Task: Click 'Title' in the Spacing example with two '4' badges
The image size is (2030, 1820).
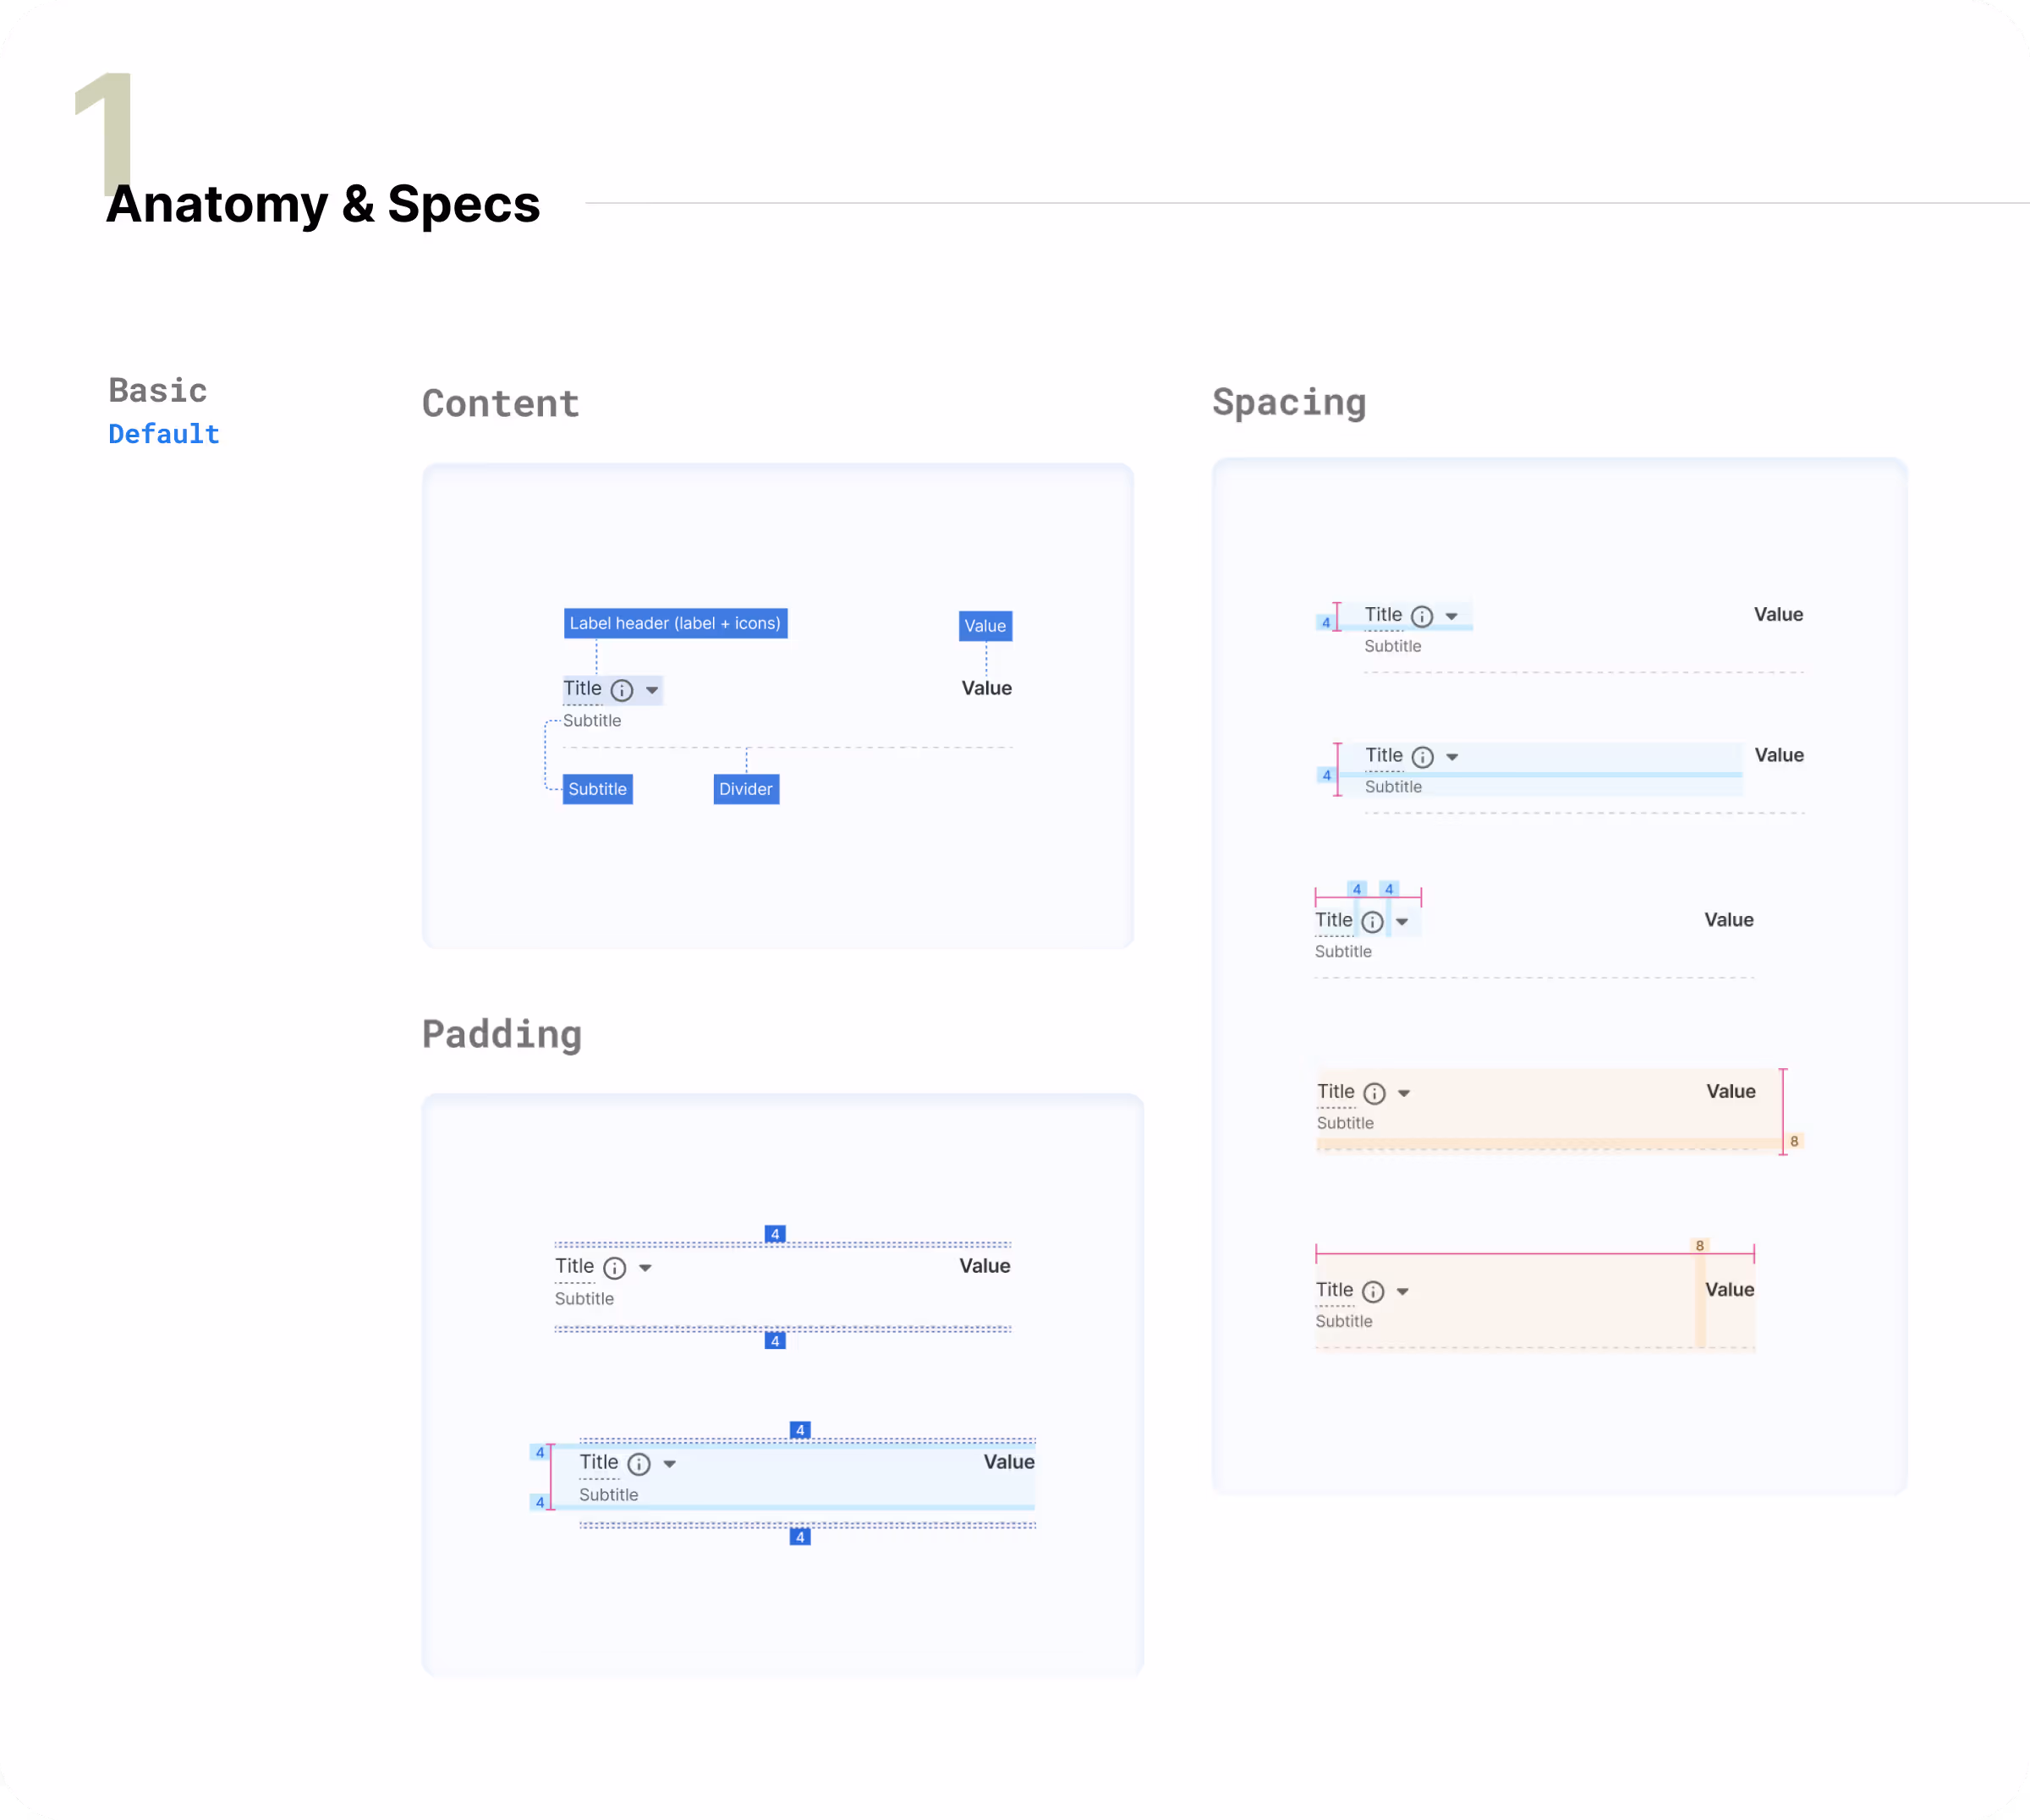Action: click(1333, 920)
